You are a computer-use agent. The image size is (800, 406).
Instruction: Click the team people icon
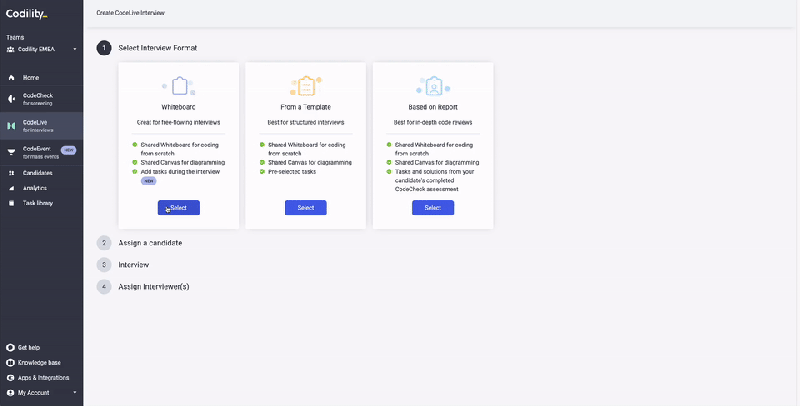[x=10, y=49]
